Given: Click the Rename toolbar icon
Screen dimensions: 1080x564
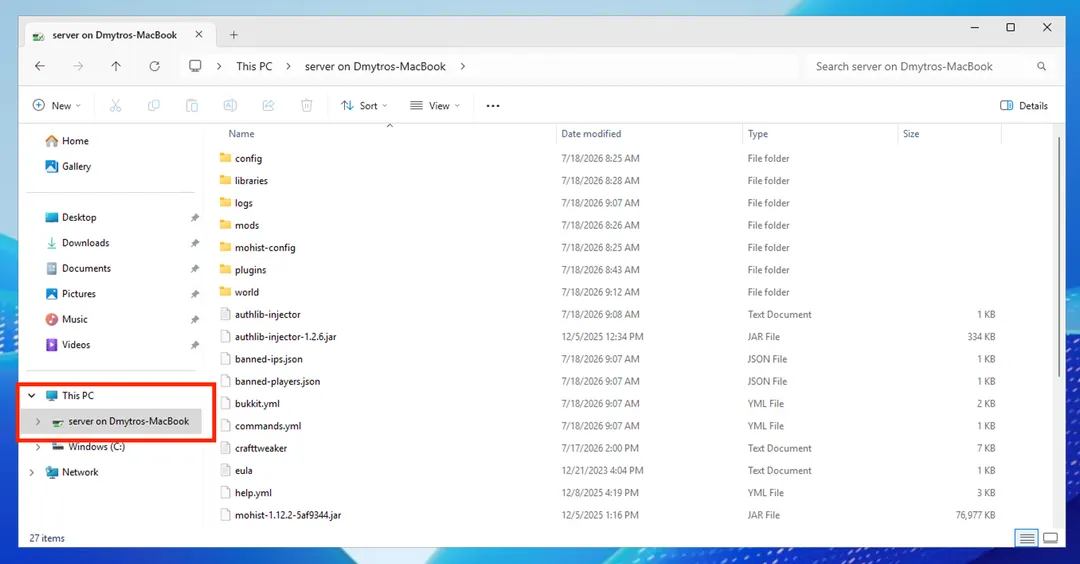Looking at the screenshot, I should pos(230,105).
